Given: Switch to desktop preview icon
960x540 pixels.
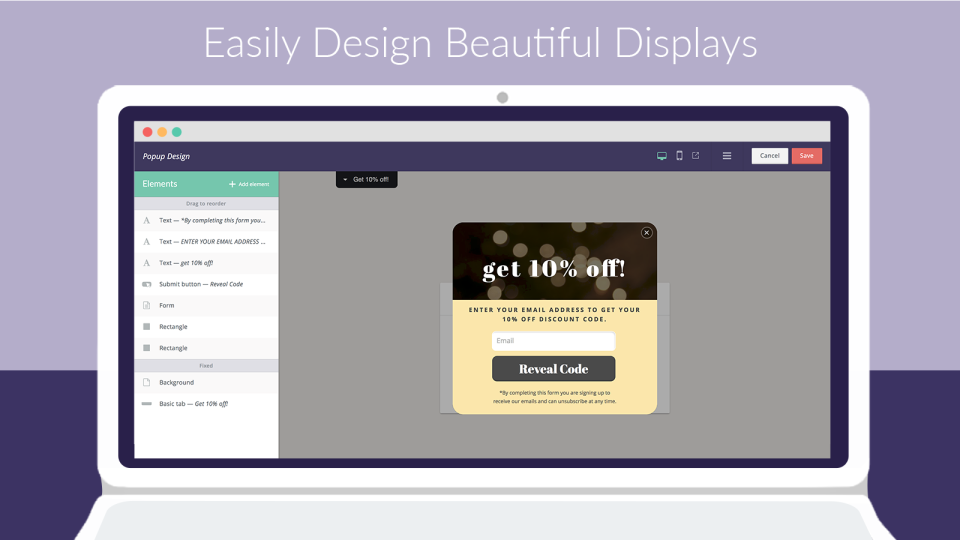Looking at the screenshot, I should pyautogui.click(x=662, y=156).
